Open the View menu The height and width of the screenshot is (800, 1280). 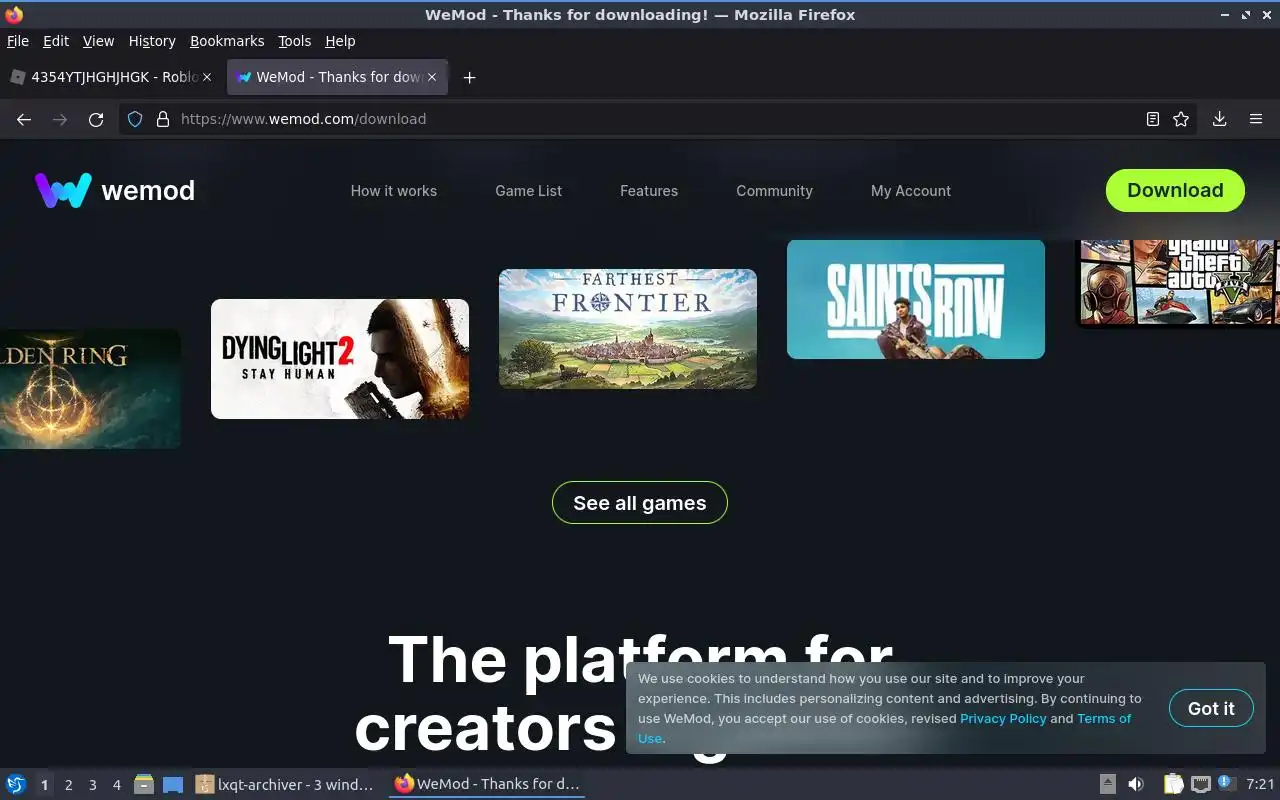coord(98,41)
